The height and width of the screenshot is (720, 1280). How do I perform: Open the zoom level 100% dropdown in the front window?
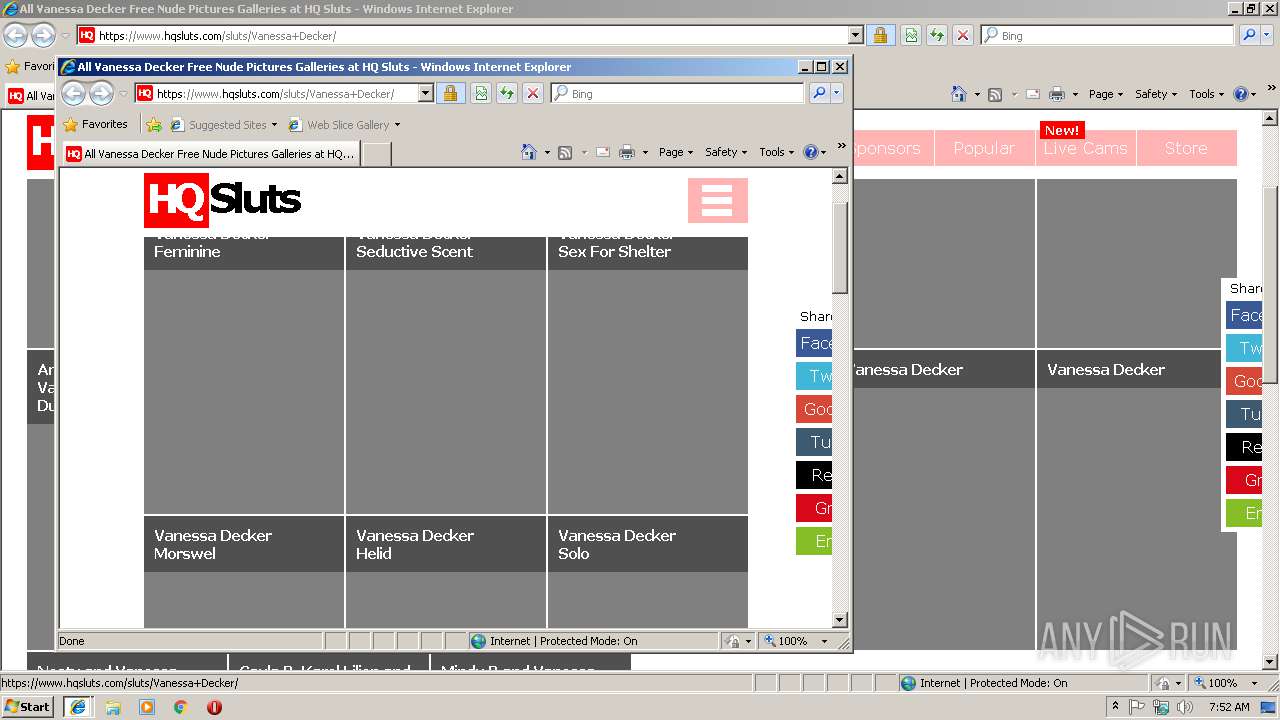(824, 641)
